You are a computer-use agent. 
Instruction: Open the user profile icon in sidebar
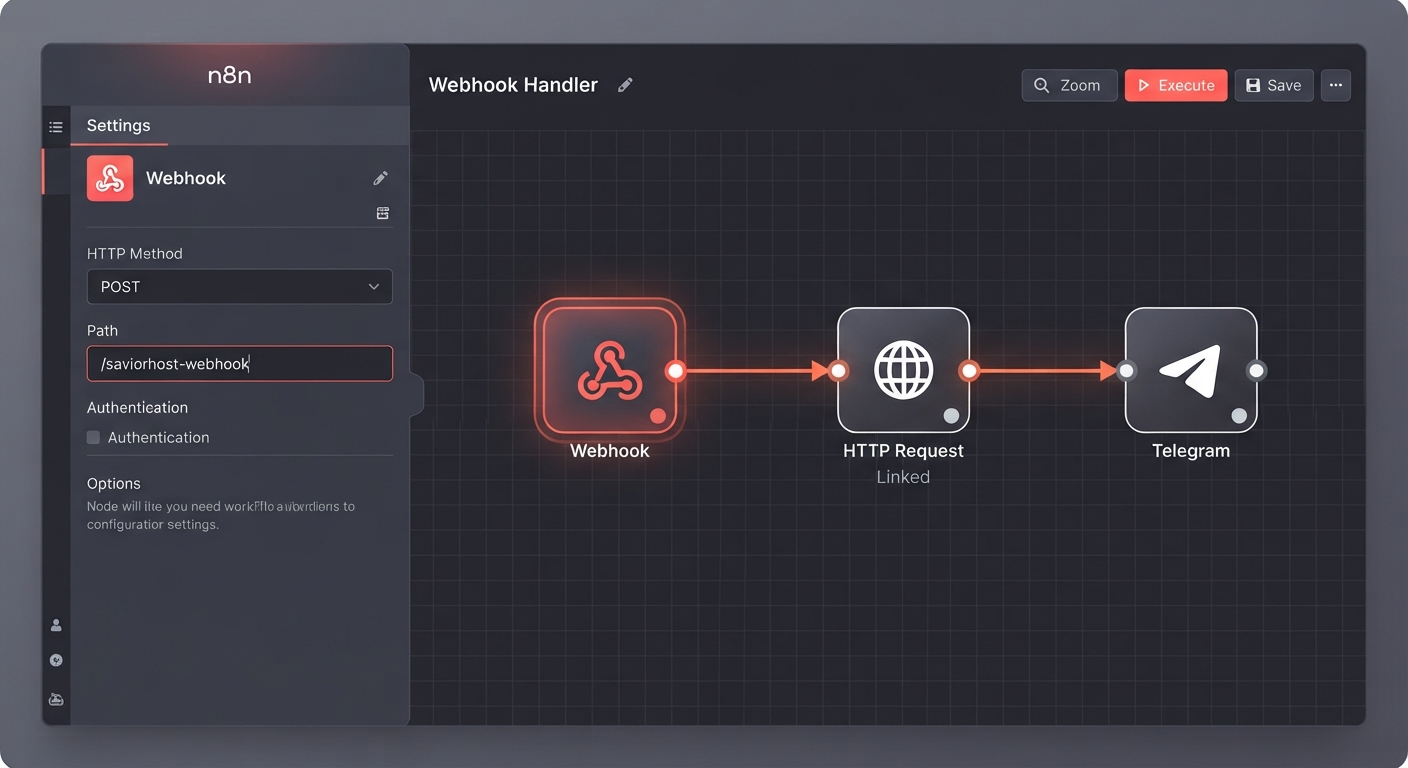tap(56, 625)
